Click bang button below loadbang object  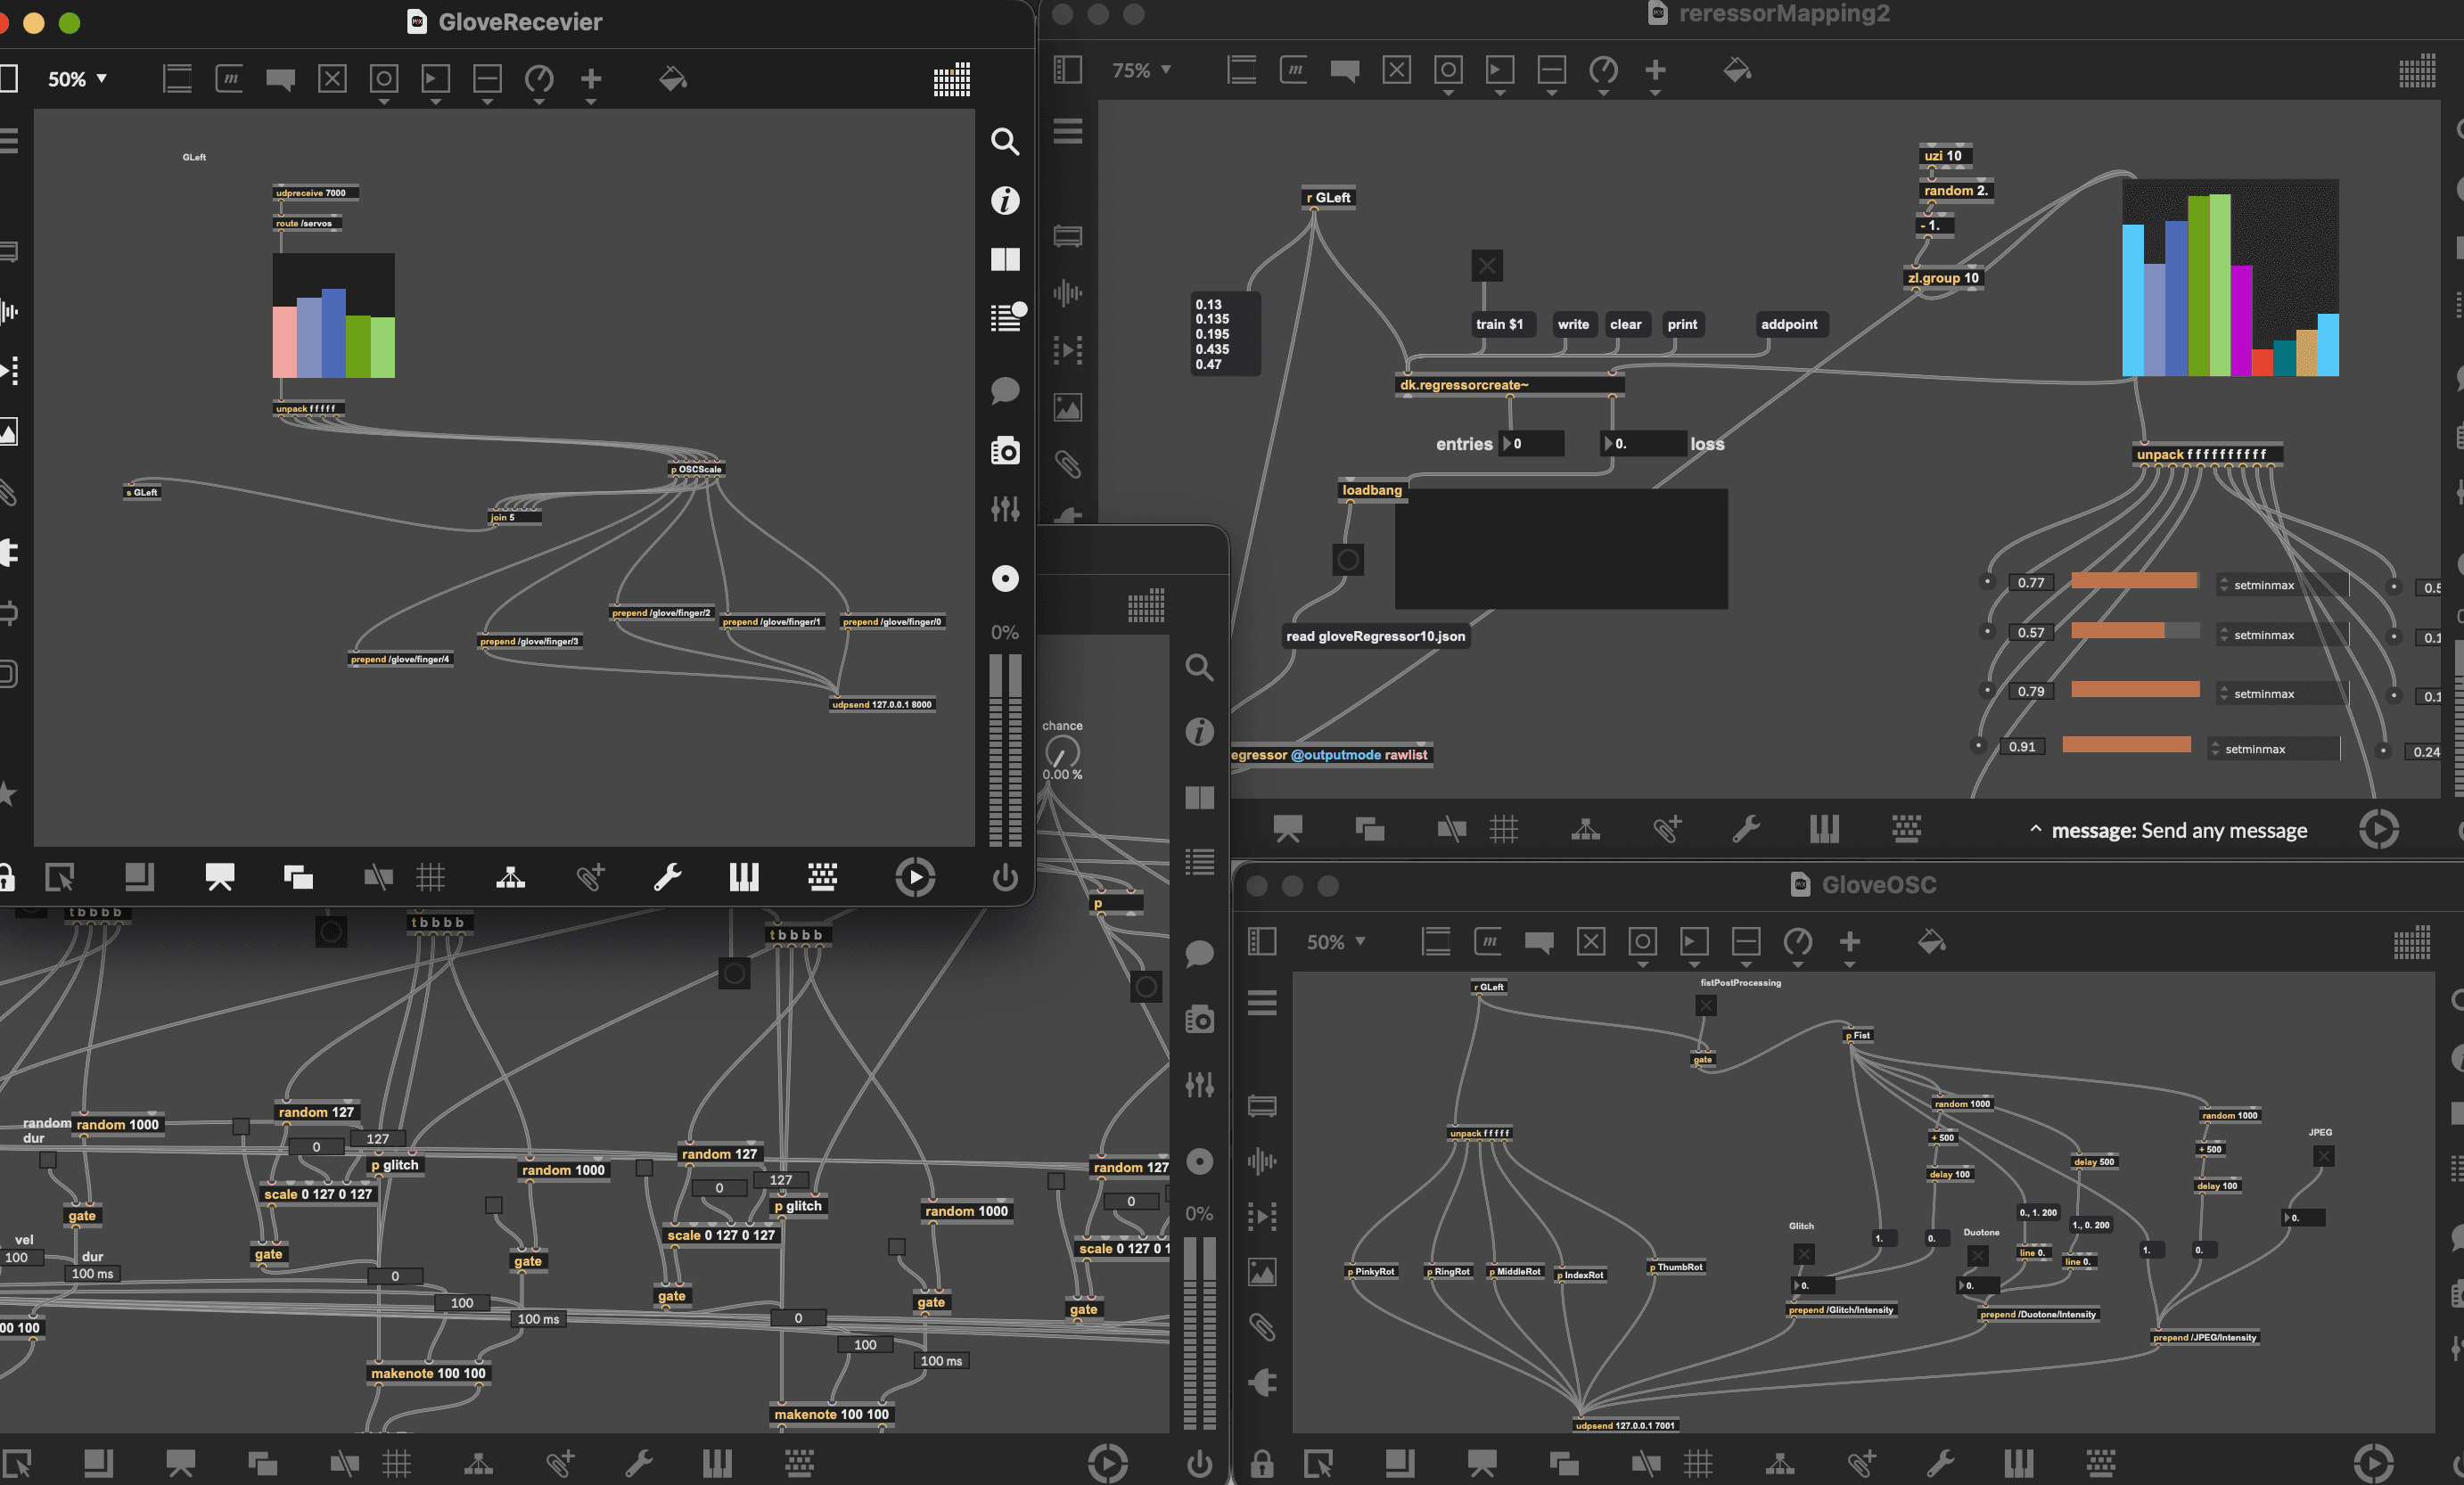[1348, 559]
